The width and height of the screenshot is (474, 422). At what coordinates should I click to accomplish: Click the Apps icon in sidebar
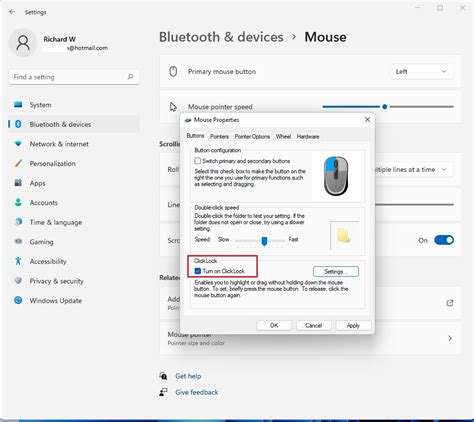point(18,183)
